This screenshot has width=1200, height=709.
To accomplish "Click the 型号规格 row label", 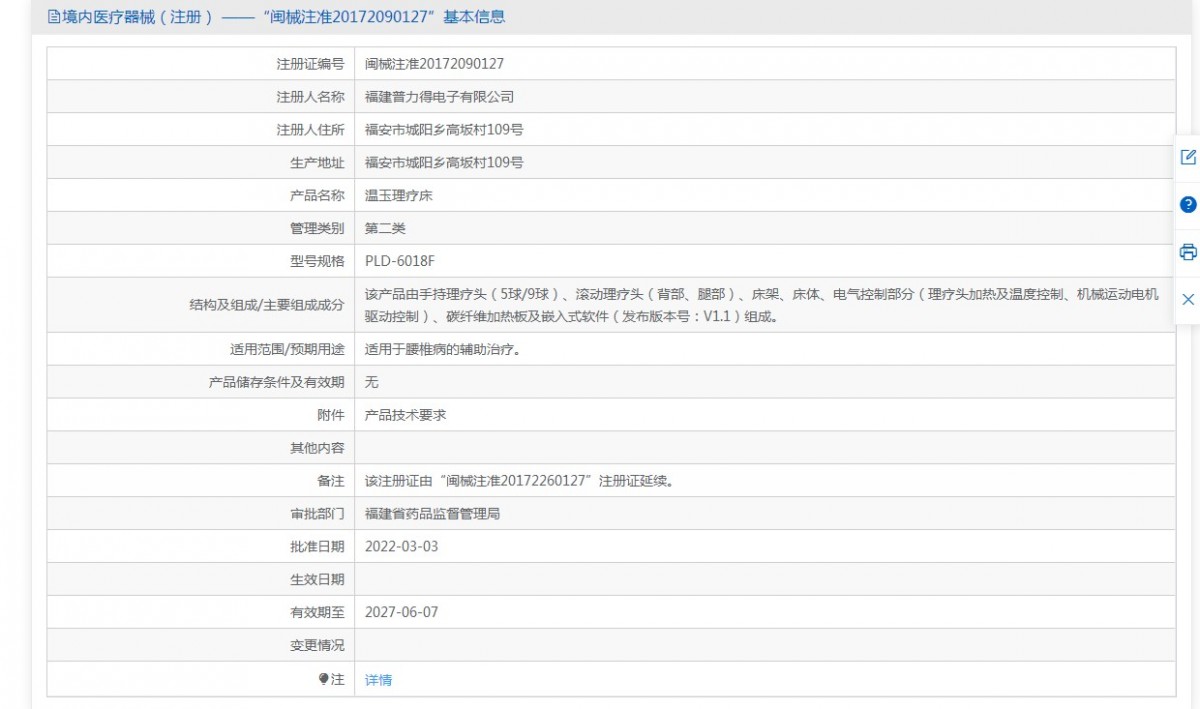I will [317, 261].
